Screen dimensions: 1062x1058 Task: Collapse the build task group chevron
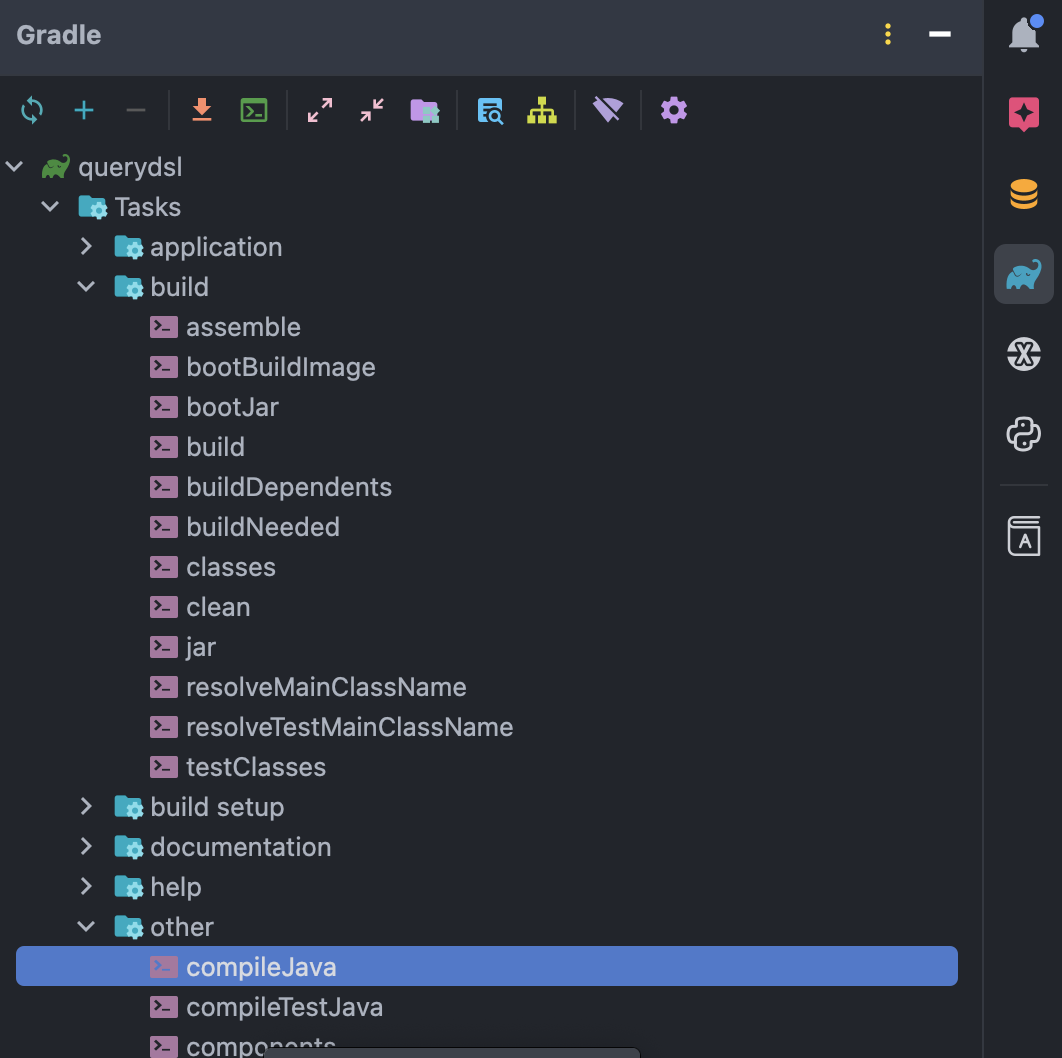(x=86, y=286)
